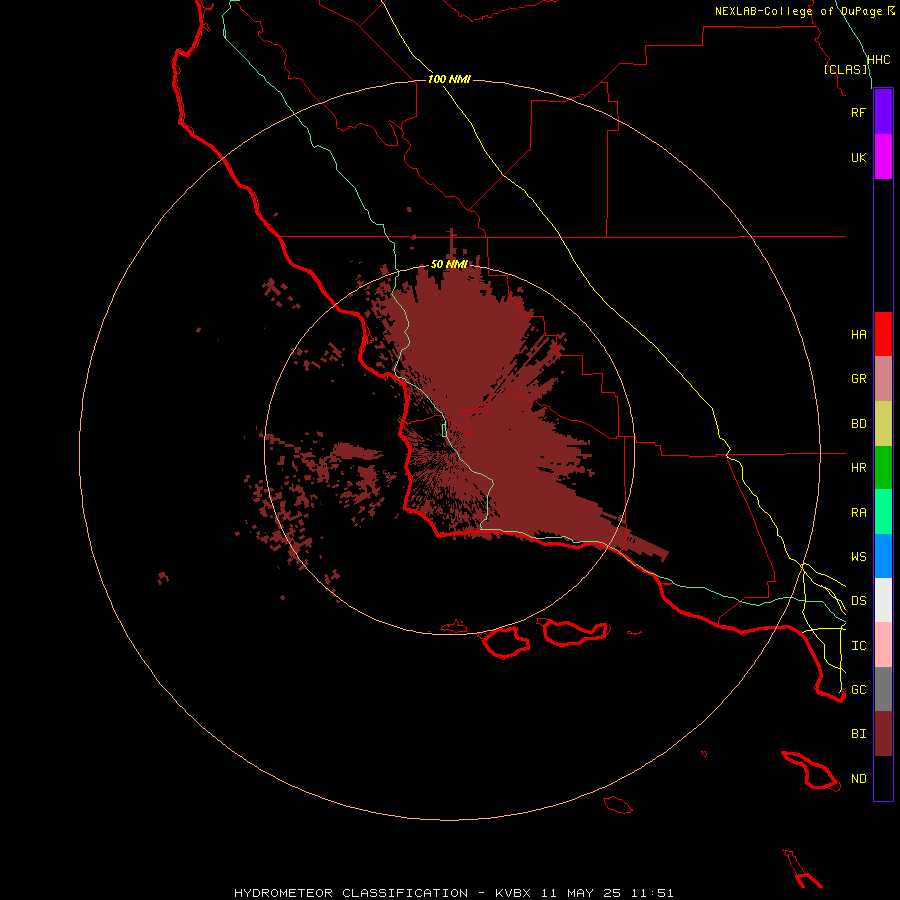Viewport: 900px width, 900px height.
Task: Click the ND legend label
Action: (858, 779)
